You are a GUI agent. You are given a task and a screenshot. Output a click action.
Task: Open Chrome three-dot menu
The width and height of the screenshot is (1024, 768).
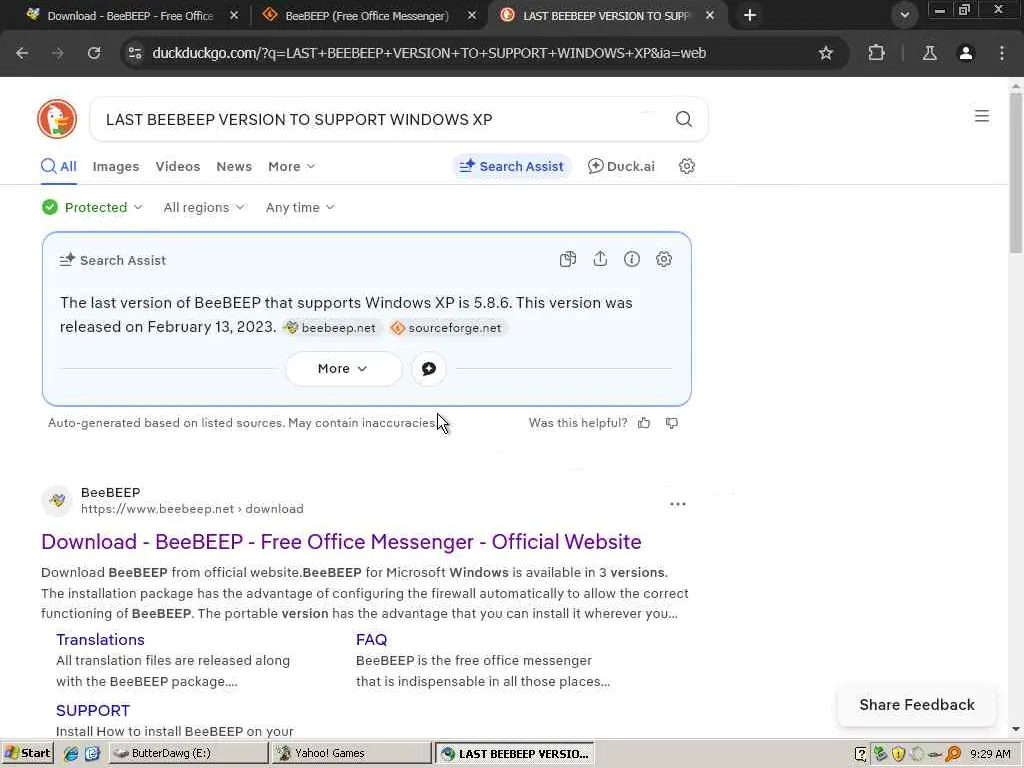[1002, 53]
